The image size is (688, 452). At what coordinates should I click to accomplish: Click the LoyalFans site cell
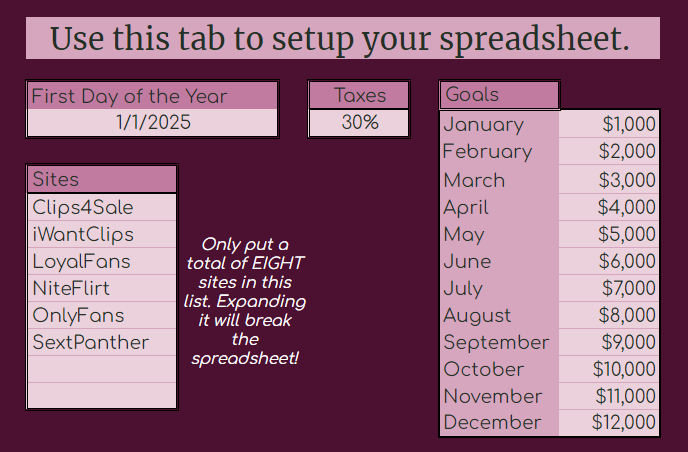102,262
